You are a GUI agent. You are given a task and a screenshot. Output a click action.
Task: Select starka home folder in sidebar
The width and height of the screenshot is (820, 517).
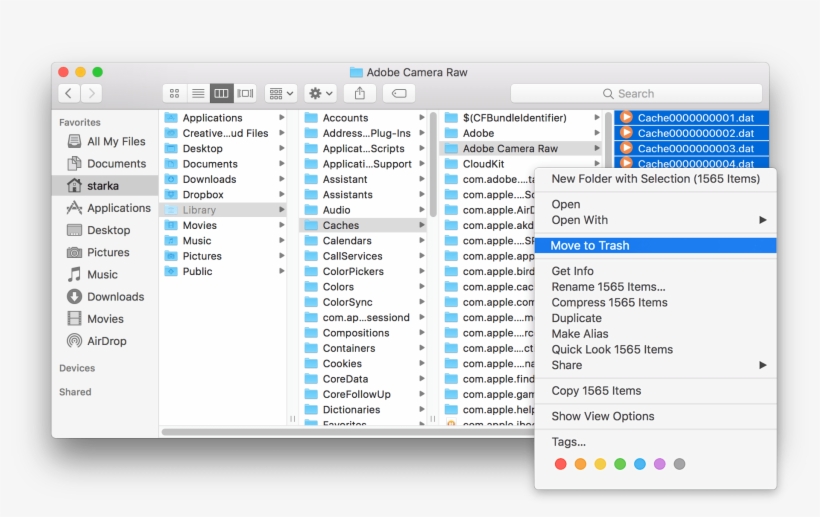(x=105, y=186)
